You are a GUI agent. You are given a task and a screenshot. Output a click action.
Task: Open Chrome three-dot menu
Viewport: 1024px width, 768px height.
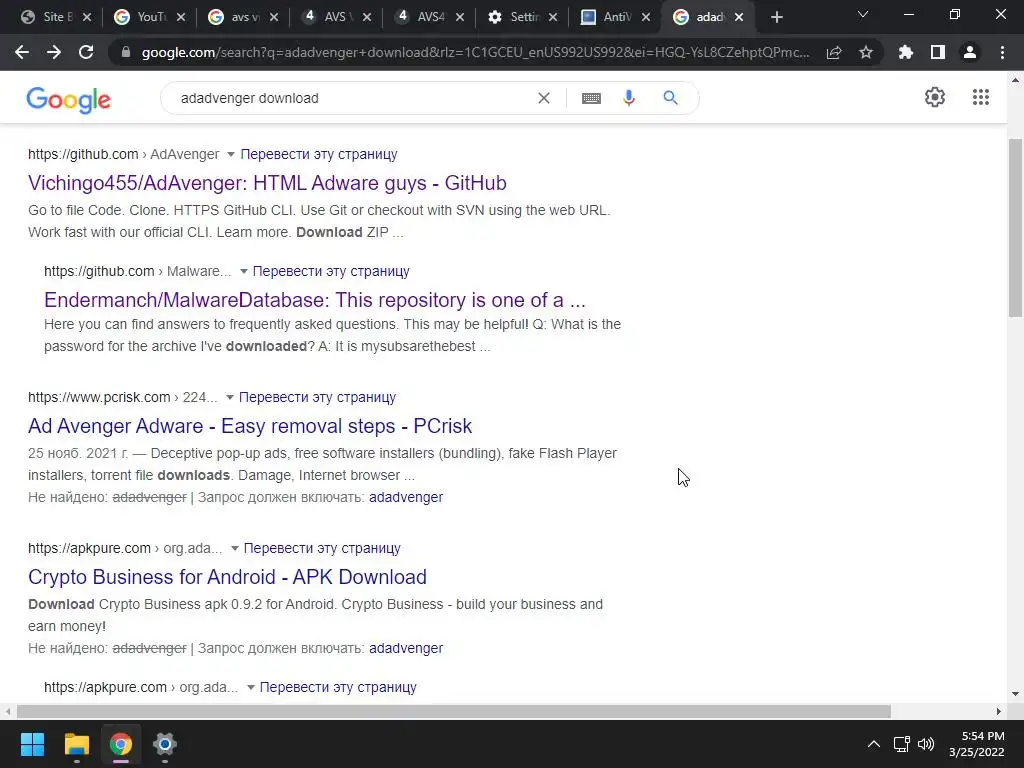pos(1002,52)
